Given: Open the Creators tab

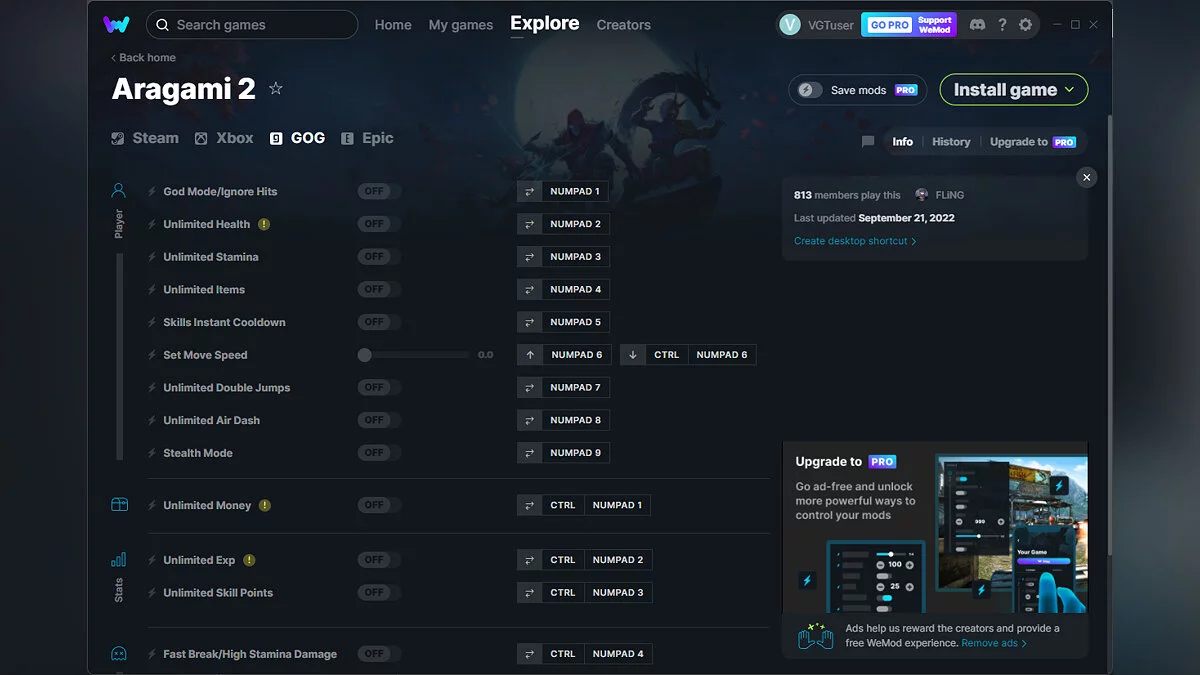Looking at the screenshot, I should 623,25.
